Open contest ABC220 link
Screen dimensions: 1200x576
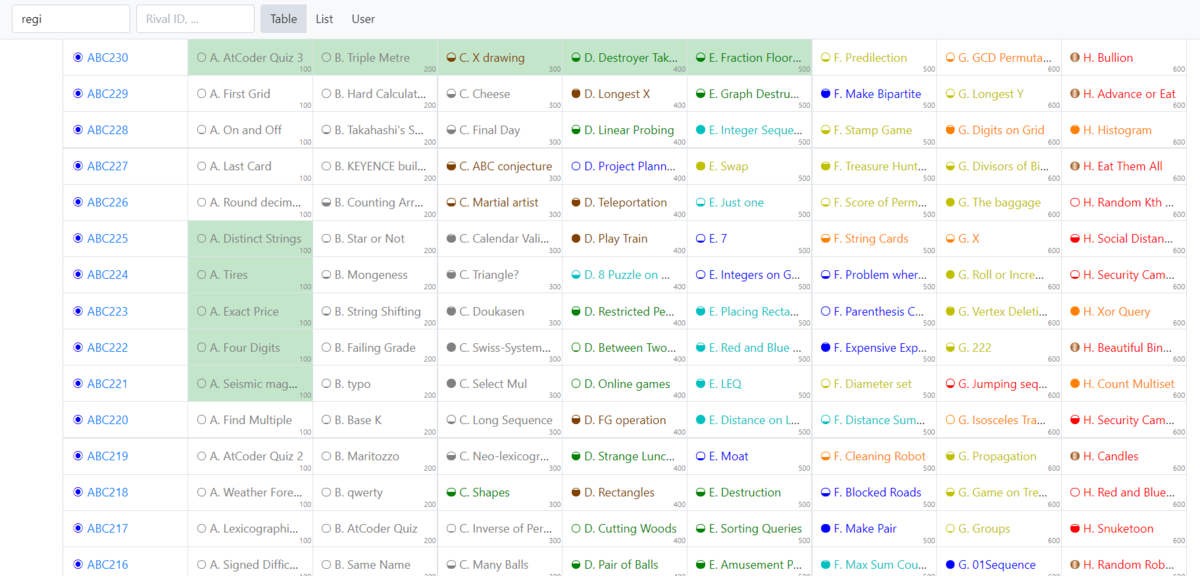(107, 420)
